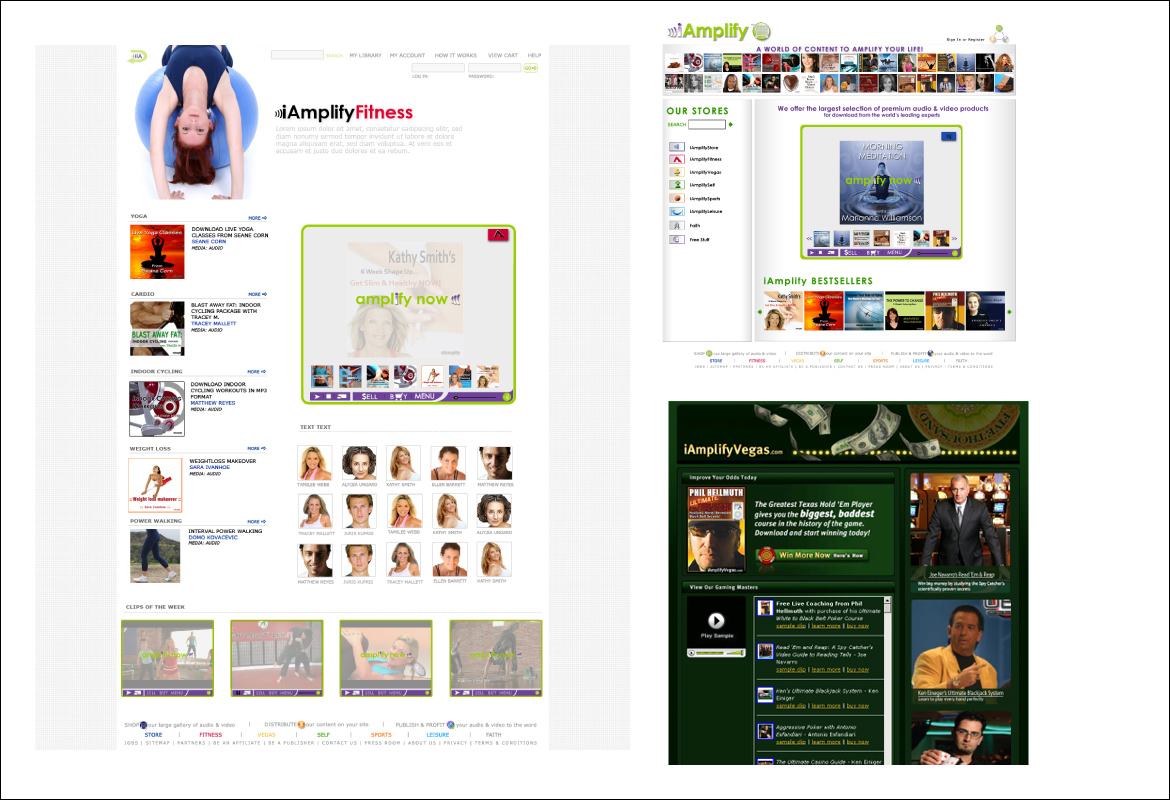This screenshot has height=800, width=1170.
Task: Click SEANE CORN author link
Action: 209,242
